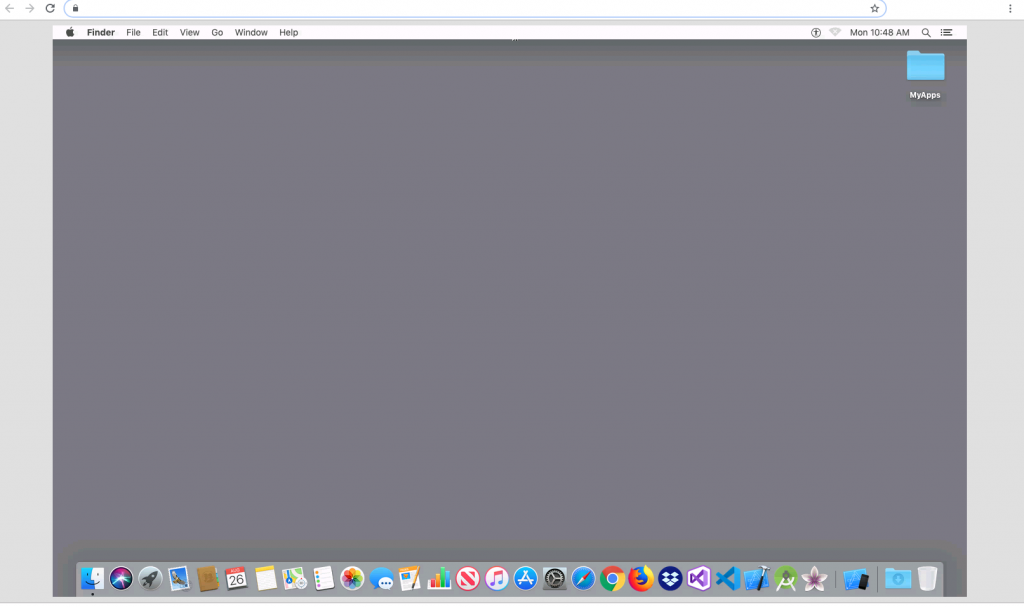This screenshot has width=1024, height=607.
Task: Open the Photos app
Action: pos(352,578)
